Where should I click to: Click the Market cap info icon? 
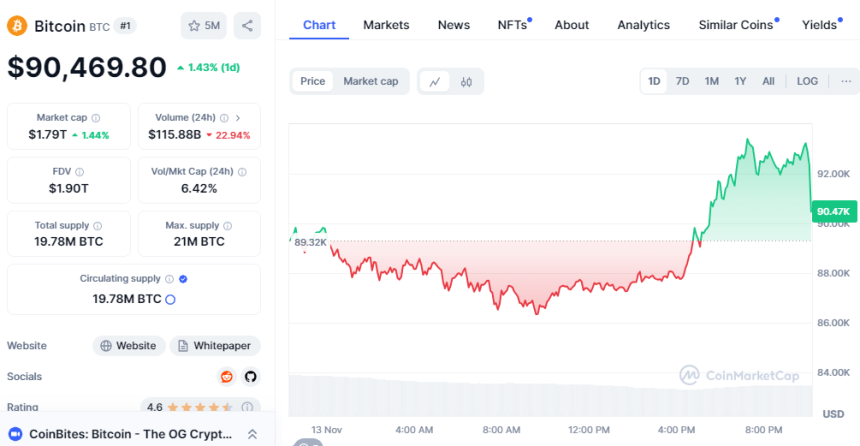[x=99, y=117]
